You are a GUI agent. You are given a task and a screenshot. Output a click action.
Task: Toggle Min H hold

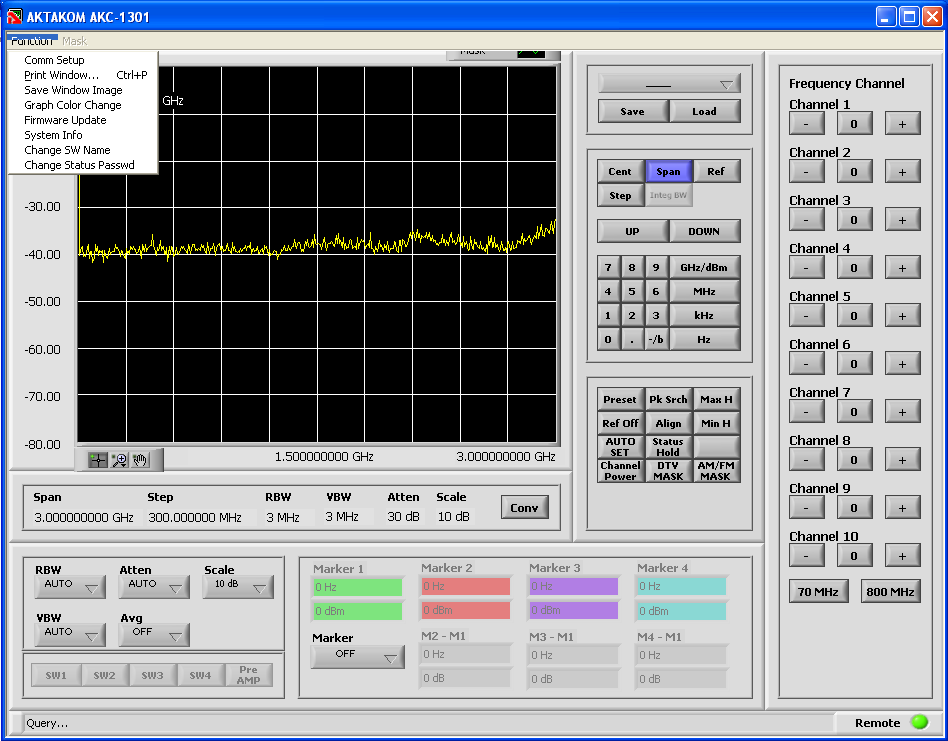(716, 424)
